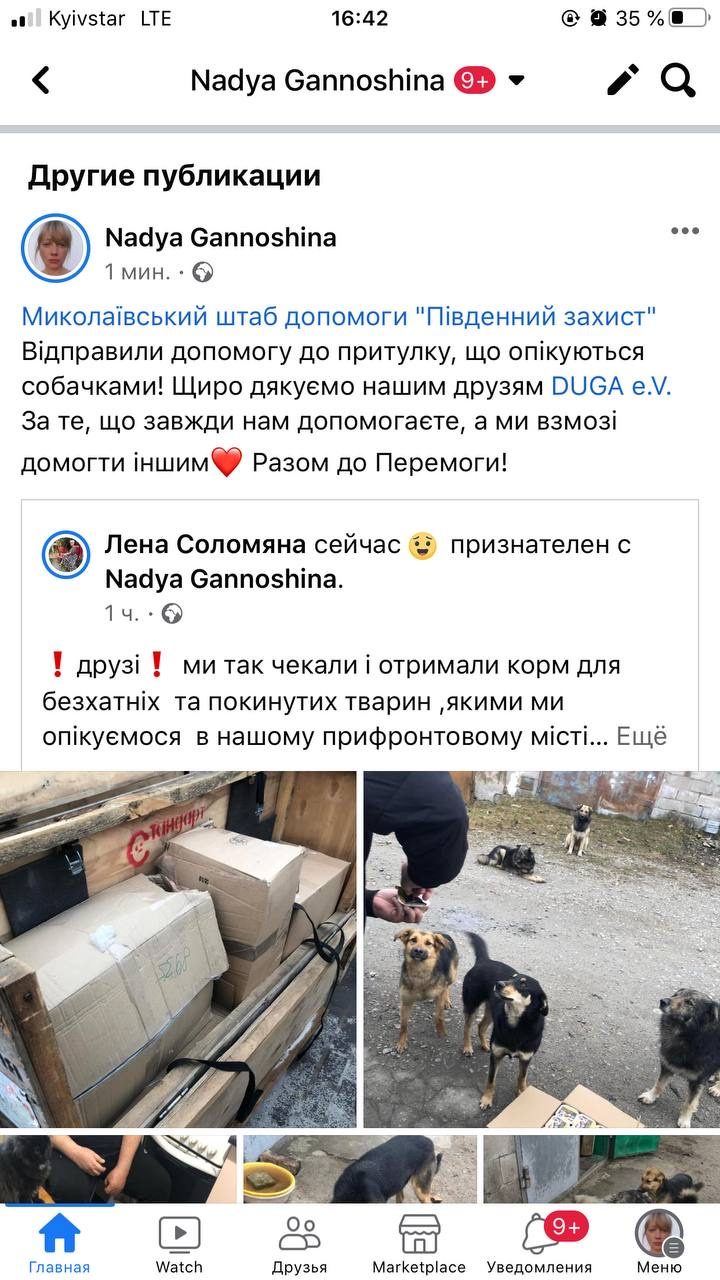Open the Watch tab
720x1280 pixels.
179,1243
